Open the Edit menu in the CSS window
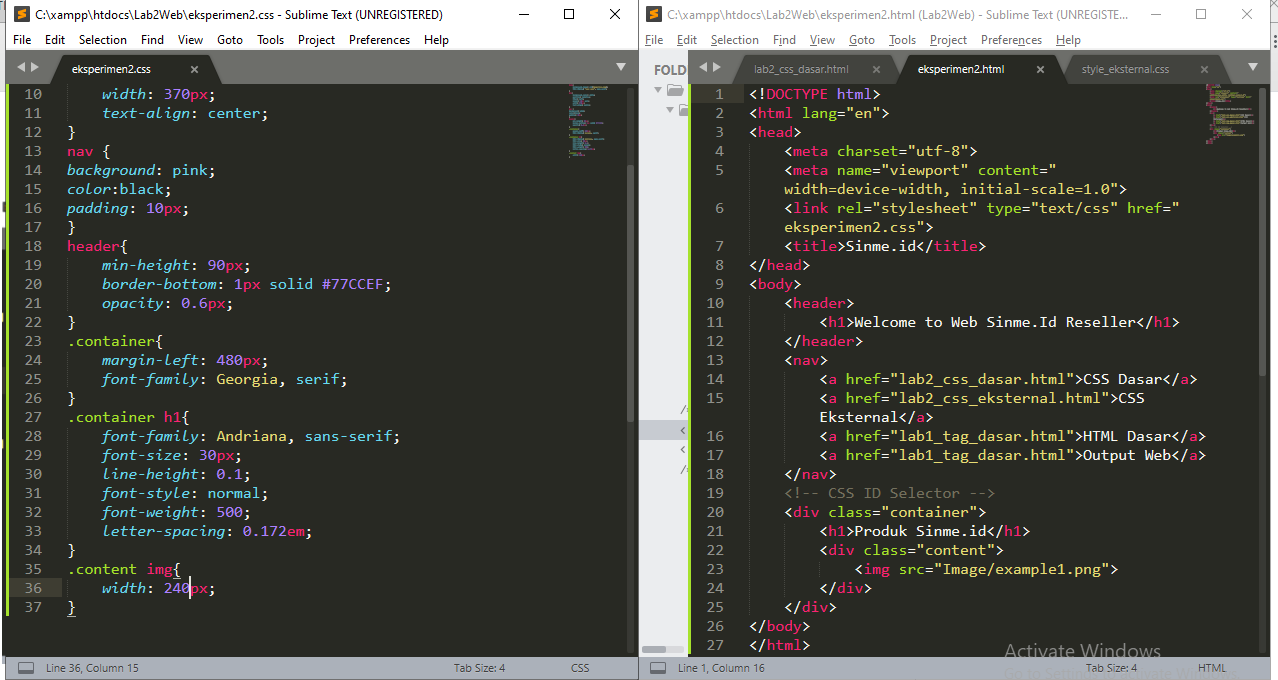The height and width of the screenshot is (680, 1278). coord(55,40)
